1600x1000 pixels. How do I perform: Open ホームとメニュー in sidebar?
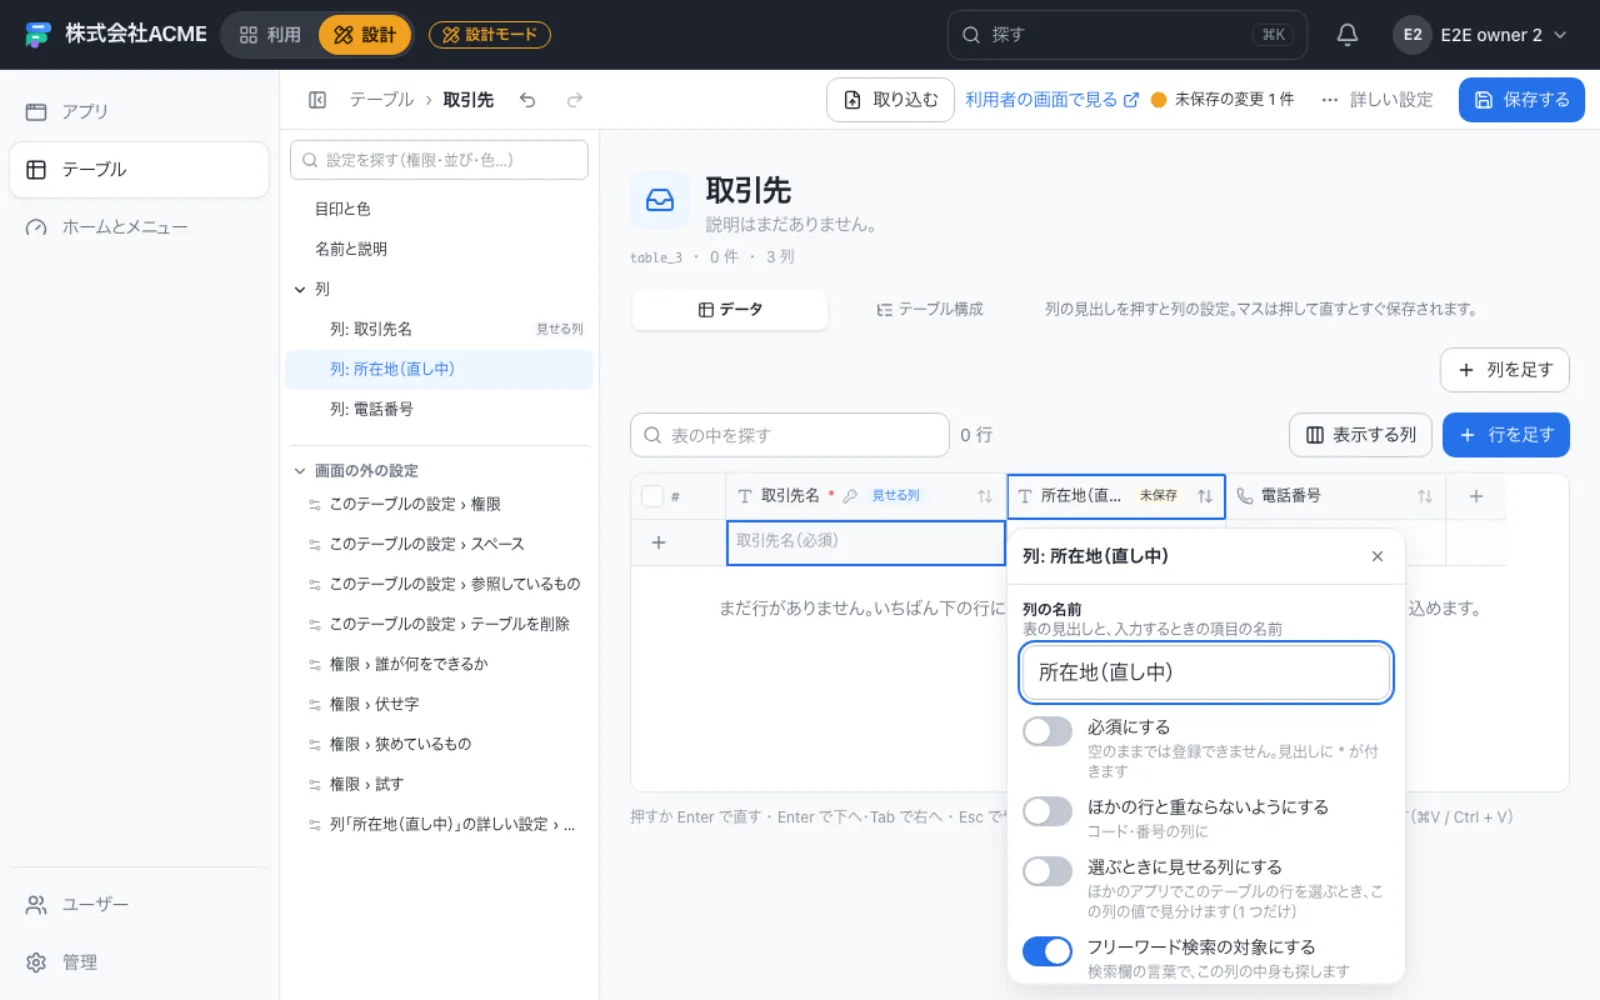pyautogui.click(x=139, y=227)
